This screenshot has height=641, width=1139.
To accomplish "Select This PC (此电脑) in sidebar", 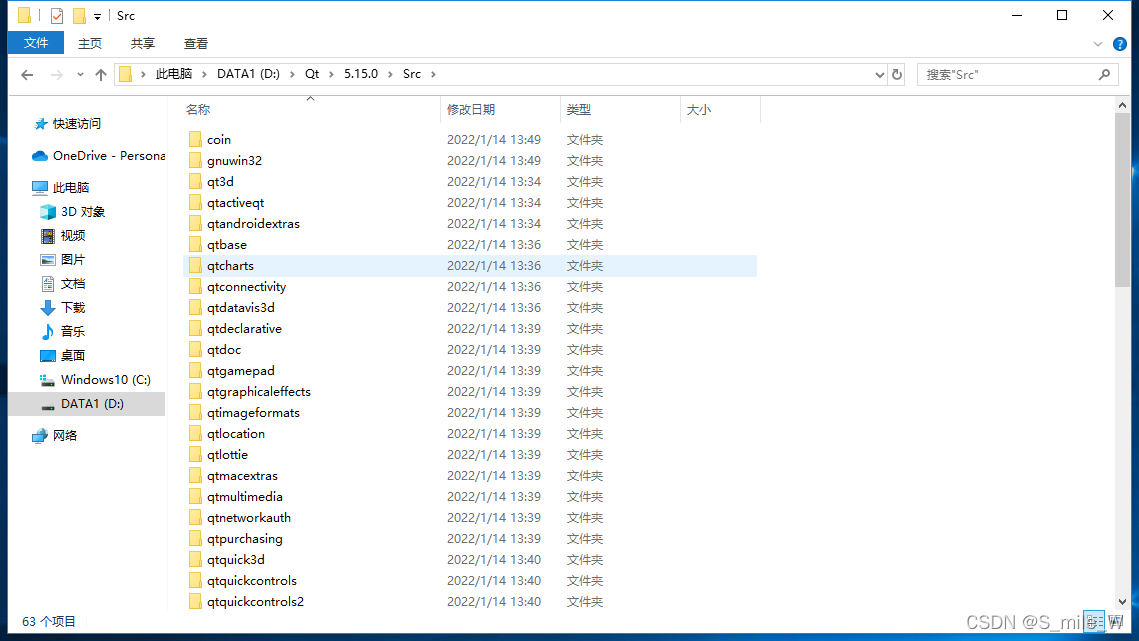I will pyautogui.click(x=61, y=188).
